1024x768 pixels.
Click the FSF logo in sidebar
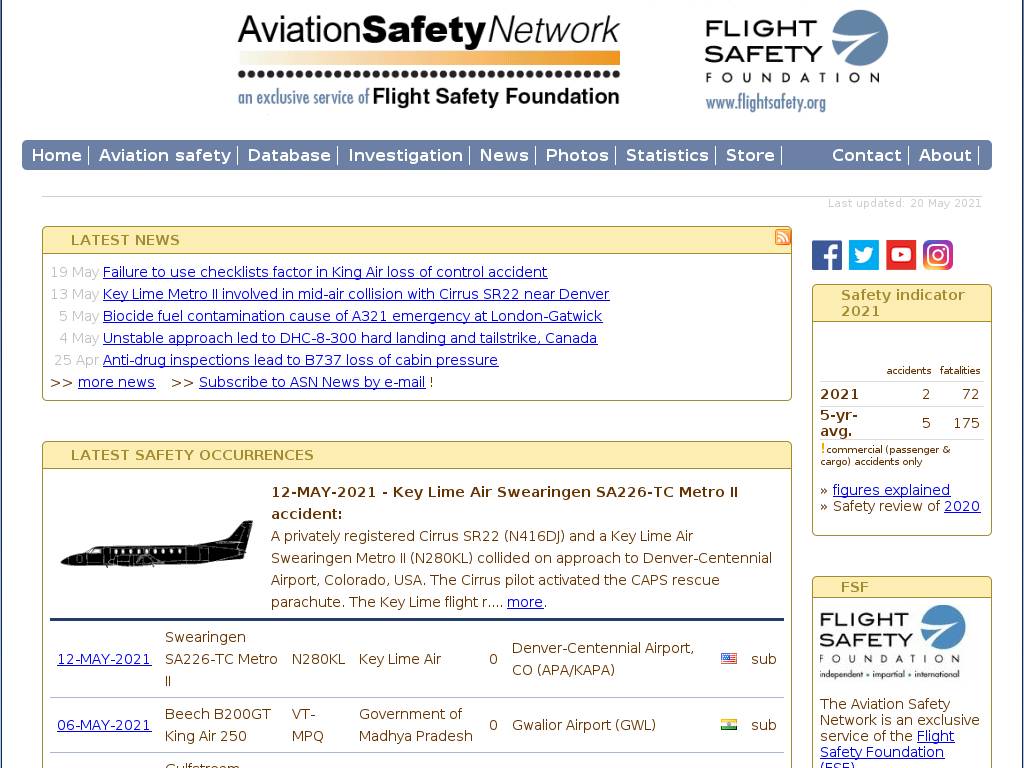[892, 641]
